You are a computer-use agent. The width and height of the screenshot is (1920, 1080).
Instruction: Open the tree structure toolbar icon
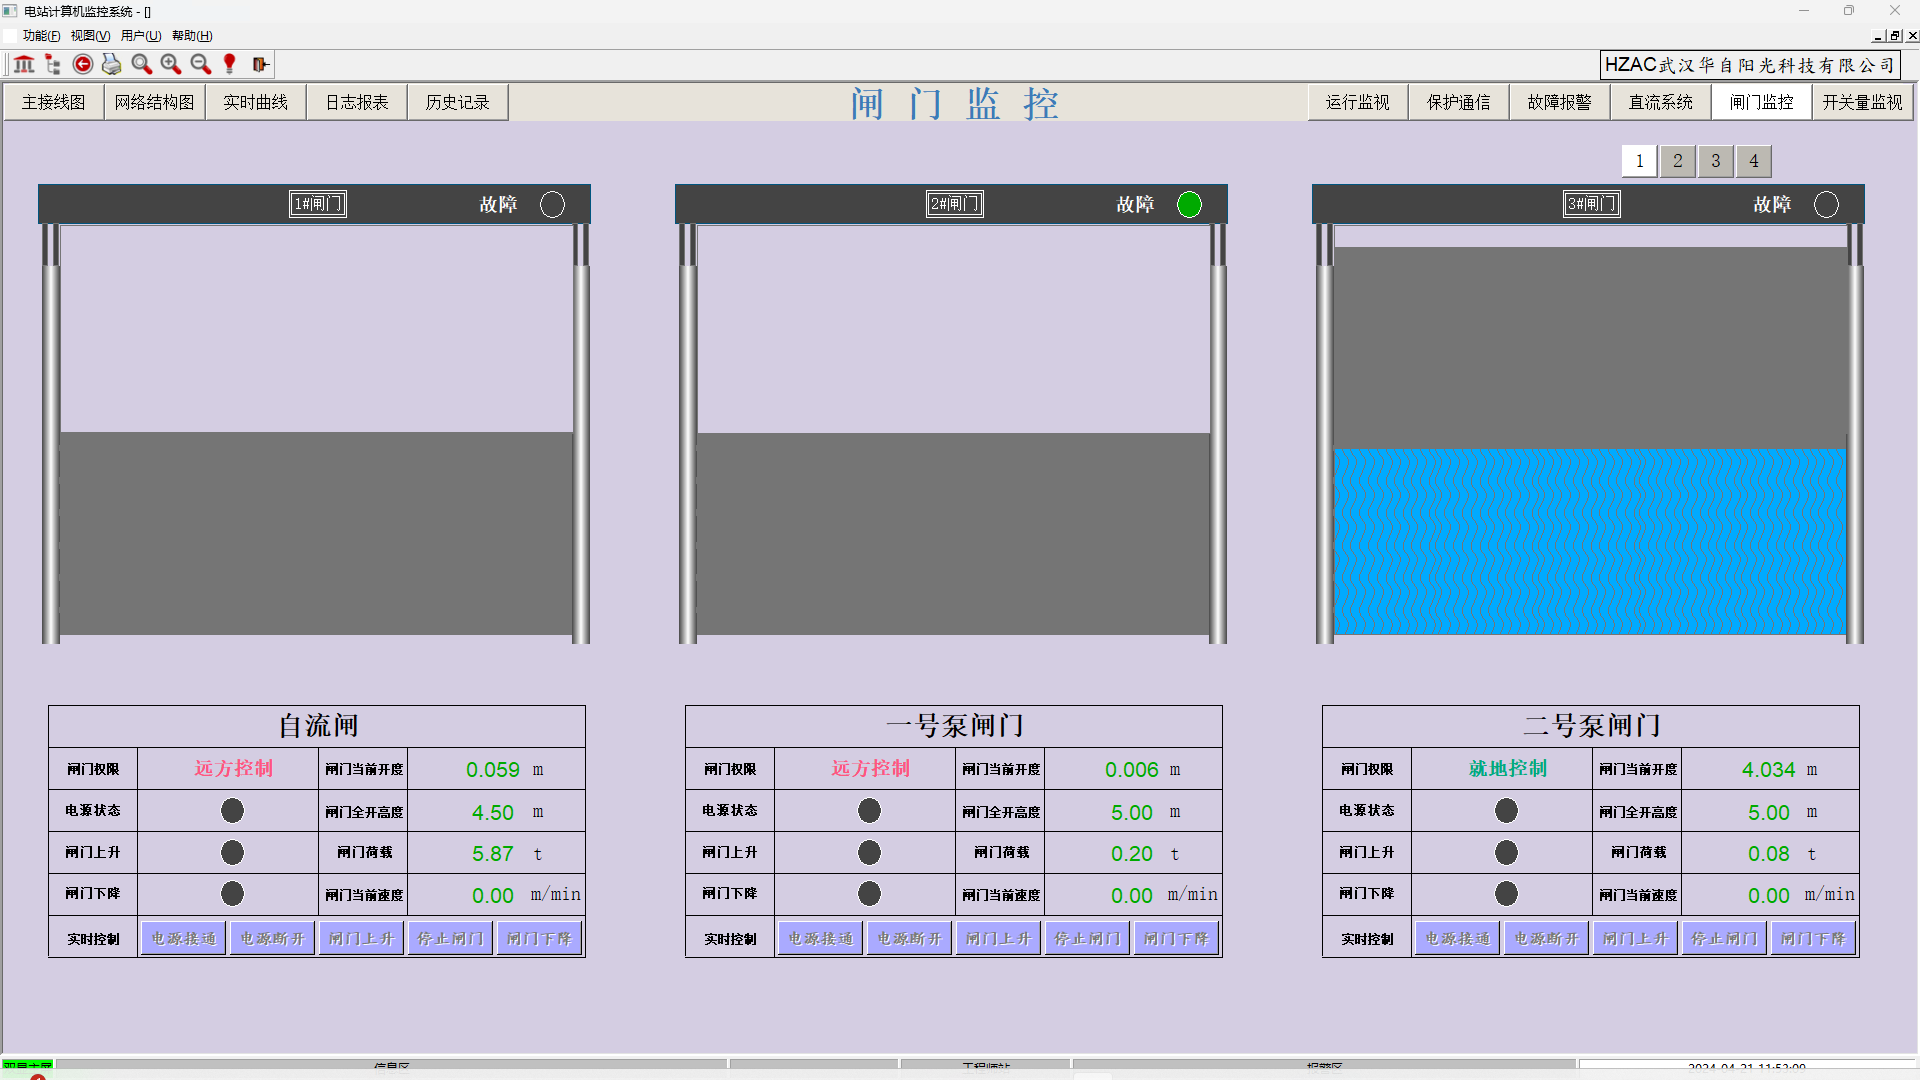click(53, 64)
